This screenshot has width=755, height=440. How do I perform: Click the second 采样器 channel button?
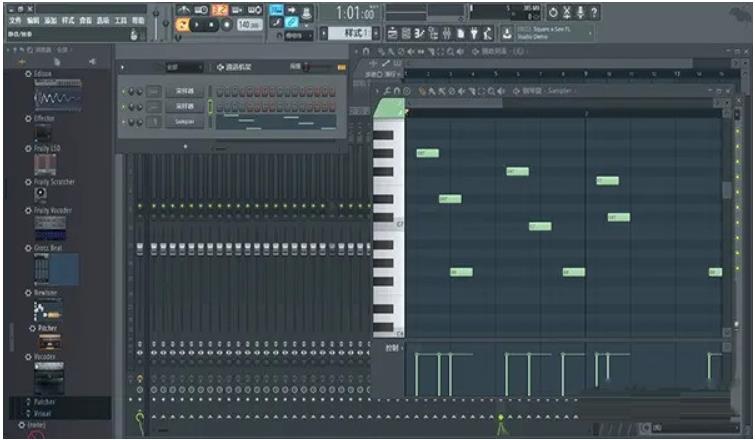184,106
